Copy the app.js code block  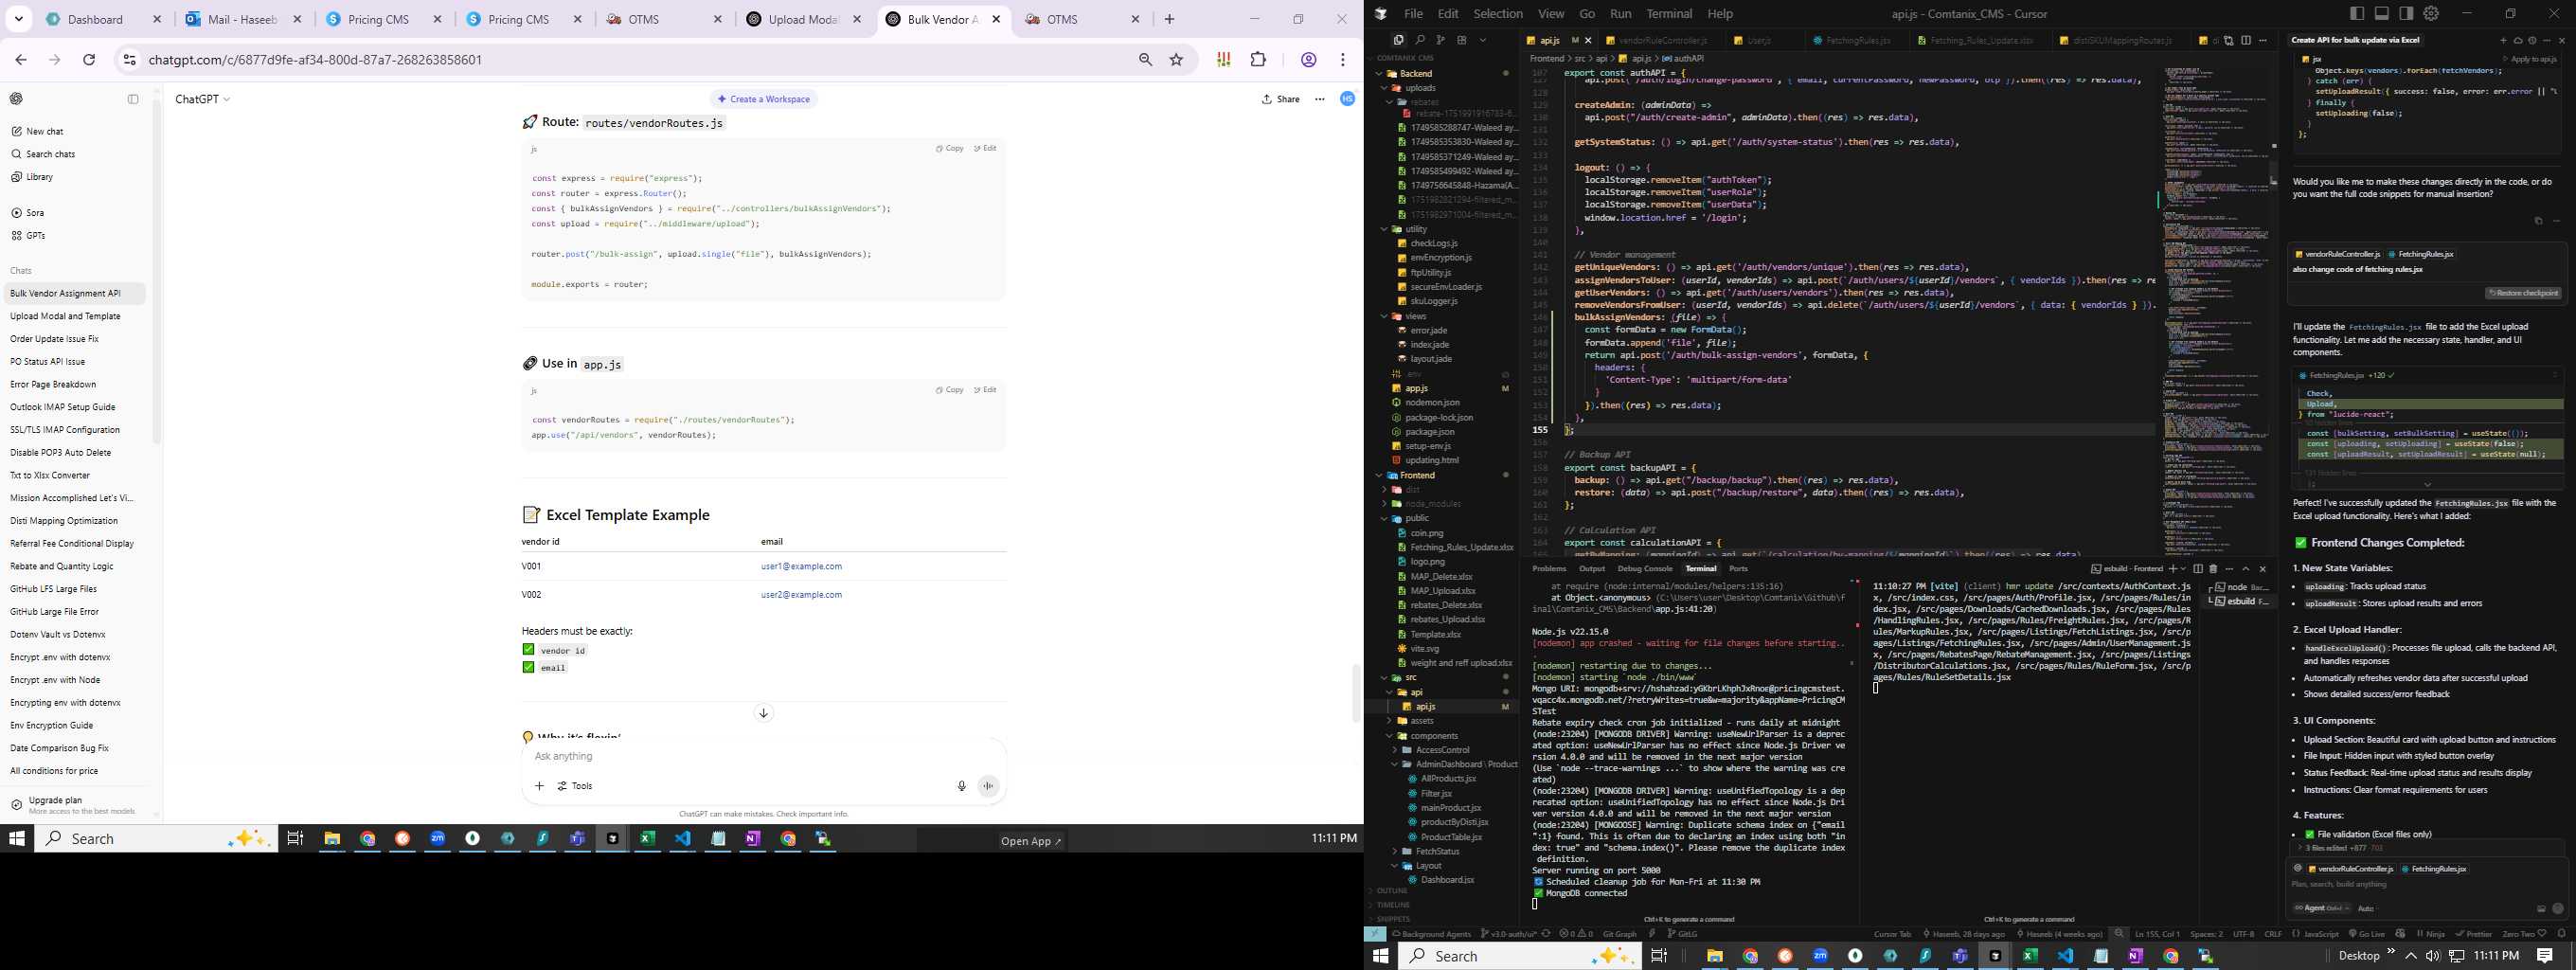(x=950, y=390)
